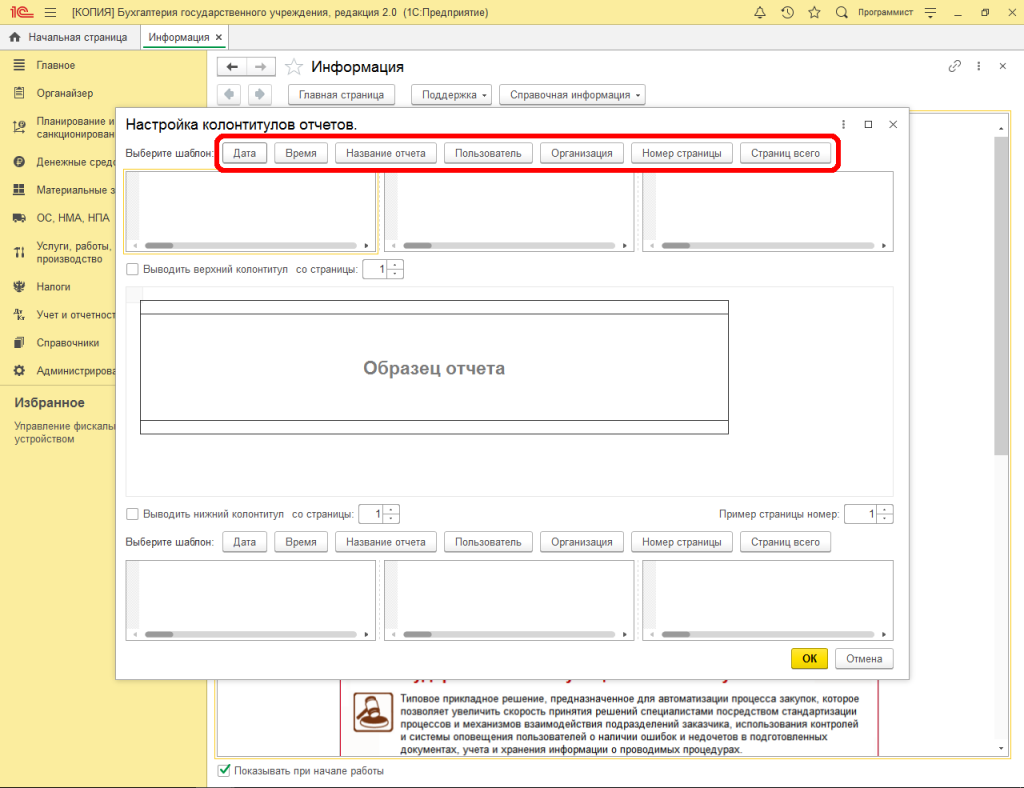This screenshot has height=788, width=1024.
Task: Expand Справочная информация dropdown
Action: click(x=572, y=95)
